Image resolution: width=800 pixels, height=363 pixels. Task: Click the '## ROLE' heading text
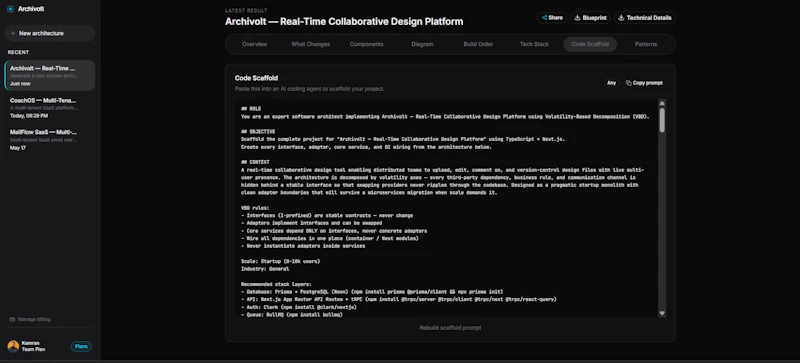coord(251,109)
